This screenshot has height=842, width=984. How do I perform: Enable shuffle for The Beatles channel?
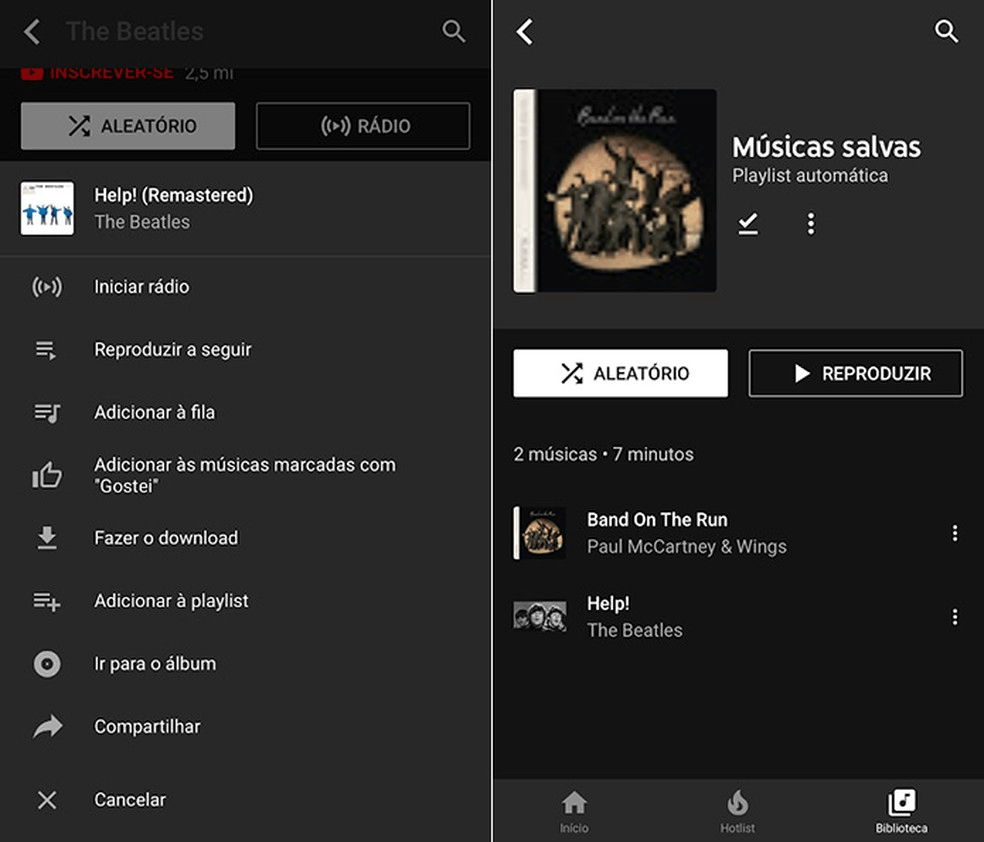click(127, 125)
